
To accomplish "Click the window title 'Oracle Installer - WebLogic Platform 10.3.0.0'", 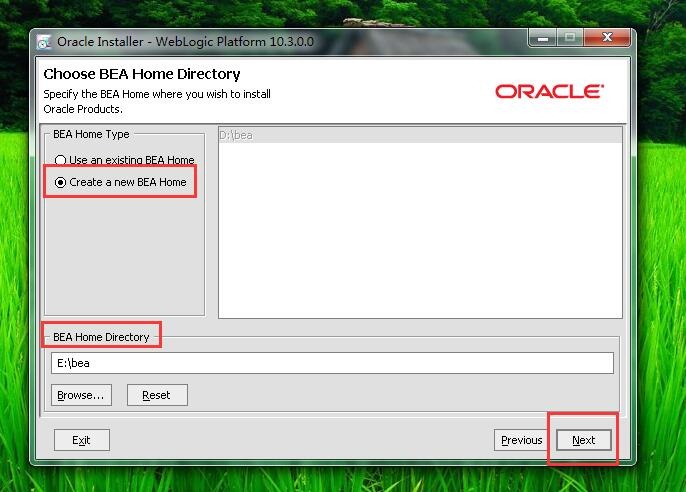I will click(x=185, y=42).
